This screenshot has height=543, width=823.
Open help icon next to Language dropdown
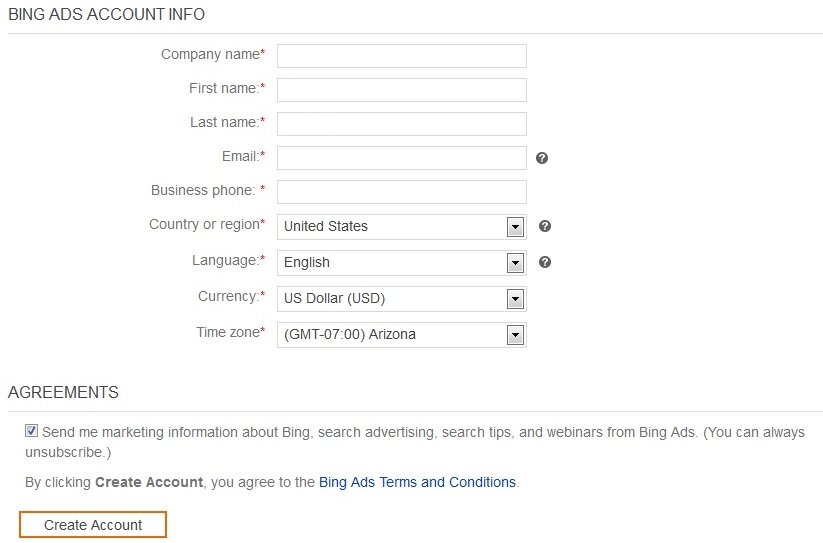click(x=545, y=262)
